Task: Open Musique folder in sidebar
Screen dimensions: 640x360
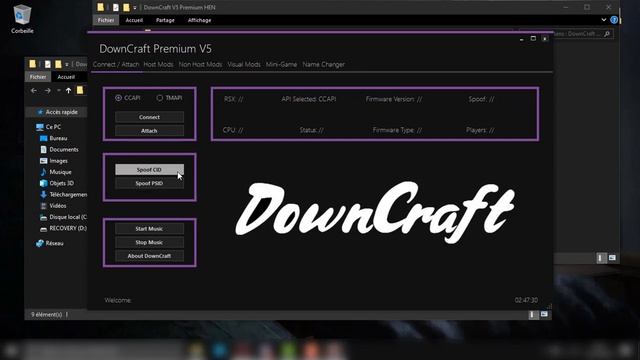Action: (x=56, y=172)
